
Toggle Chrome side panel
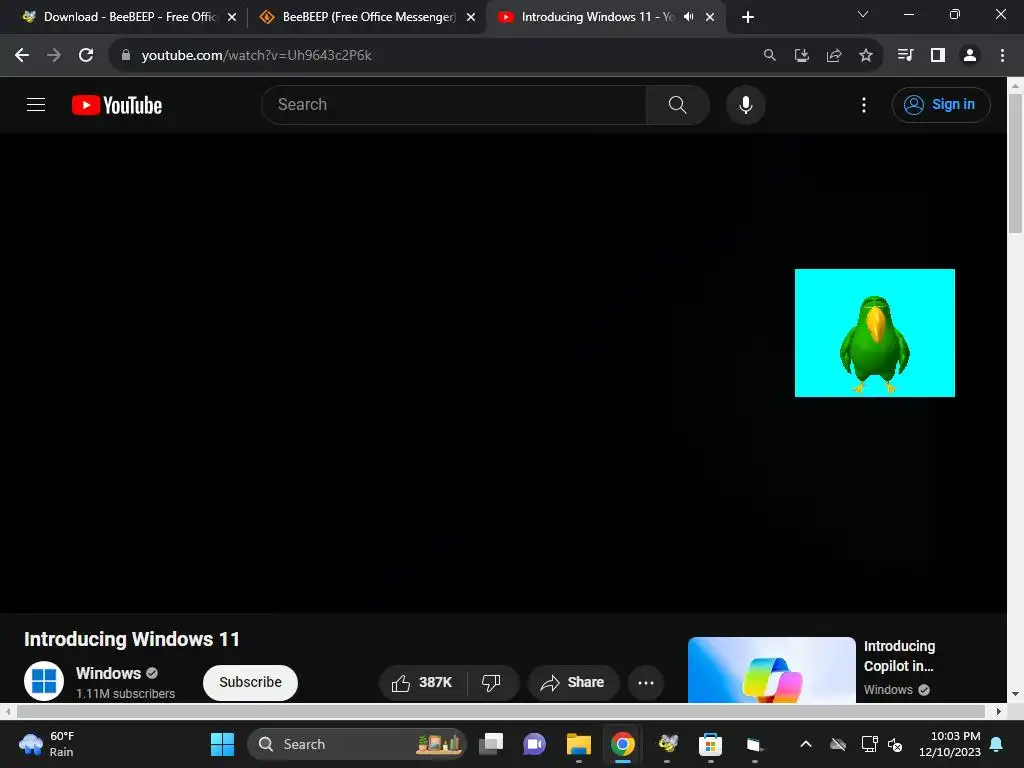pyautogui.click(x=938, y=55)
